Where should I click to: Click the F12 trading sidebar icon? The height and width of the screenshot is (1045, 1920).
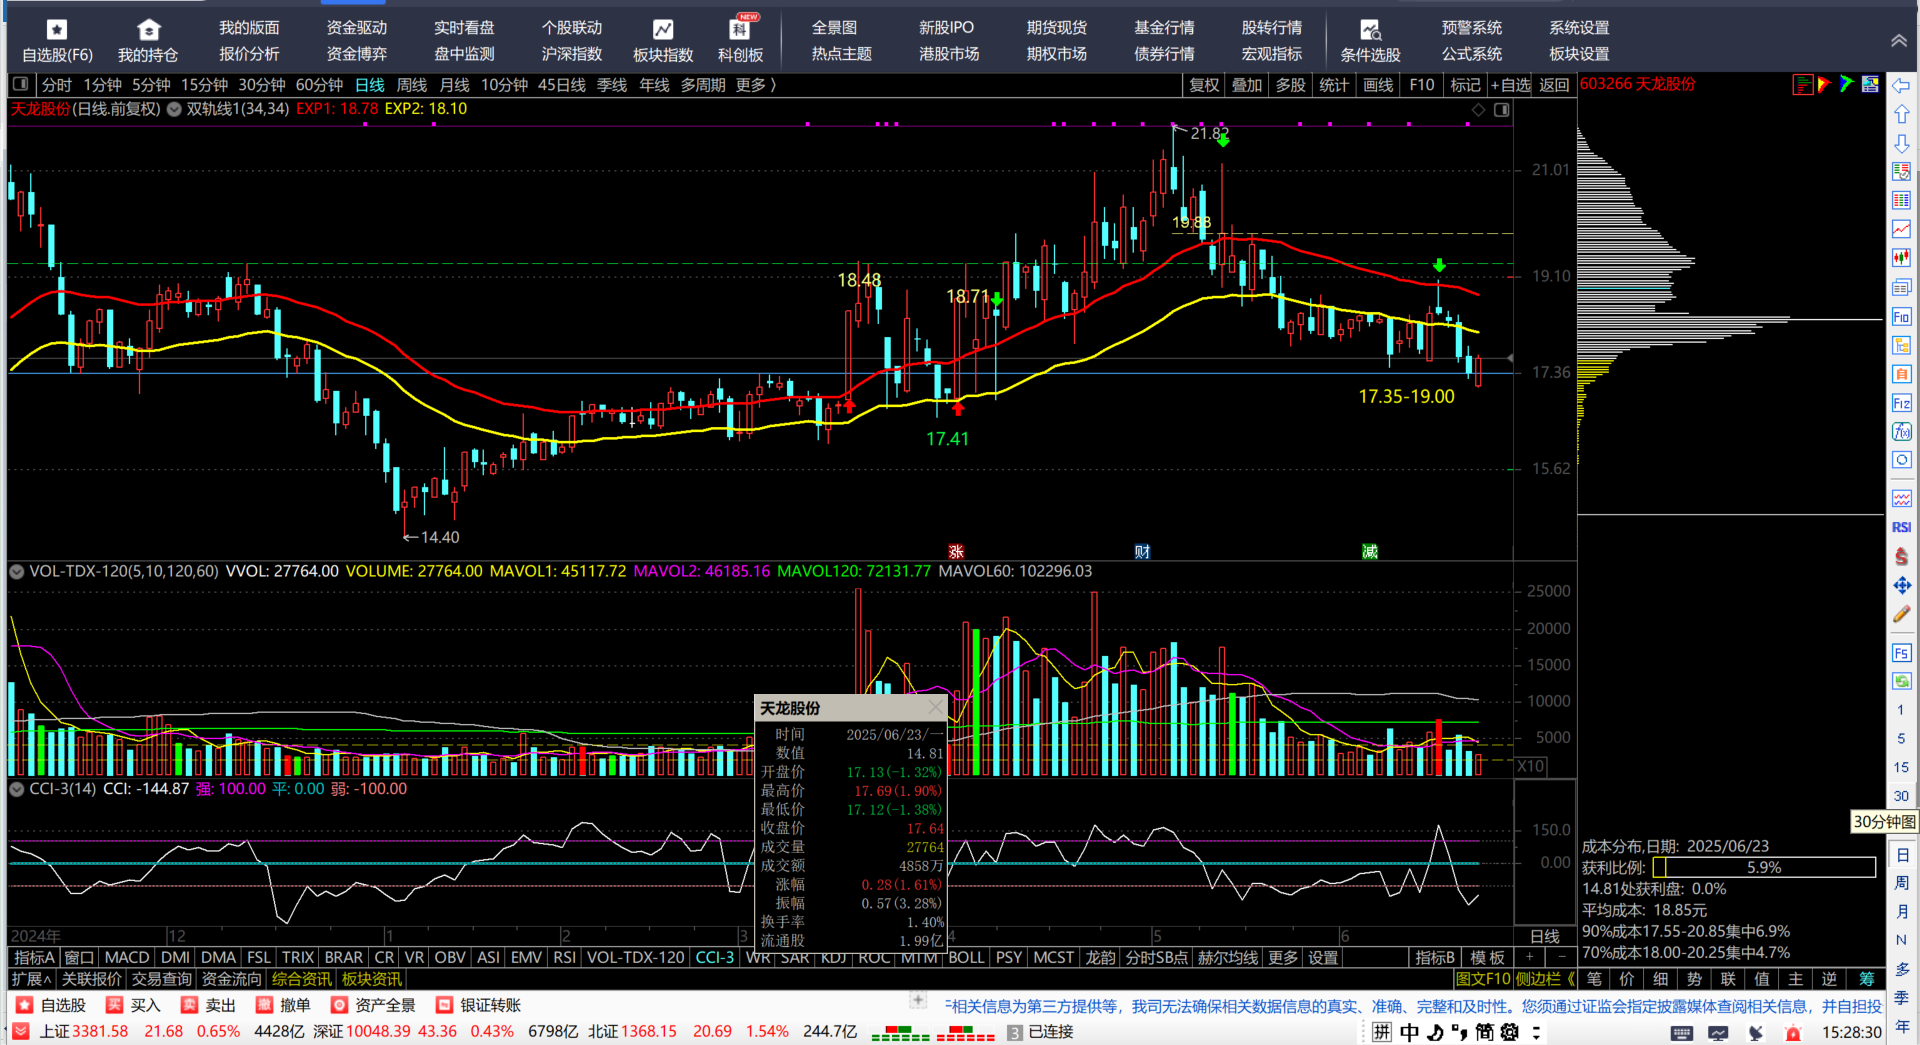pyautogui.click(x=1901, y=403)
